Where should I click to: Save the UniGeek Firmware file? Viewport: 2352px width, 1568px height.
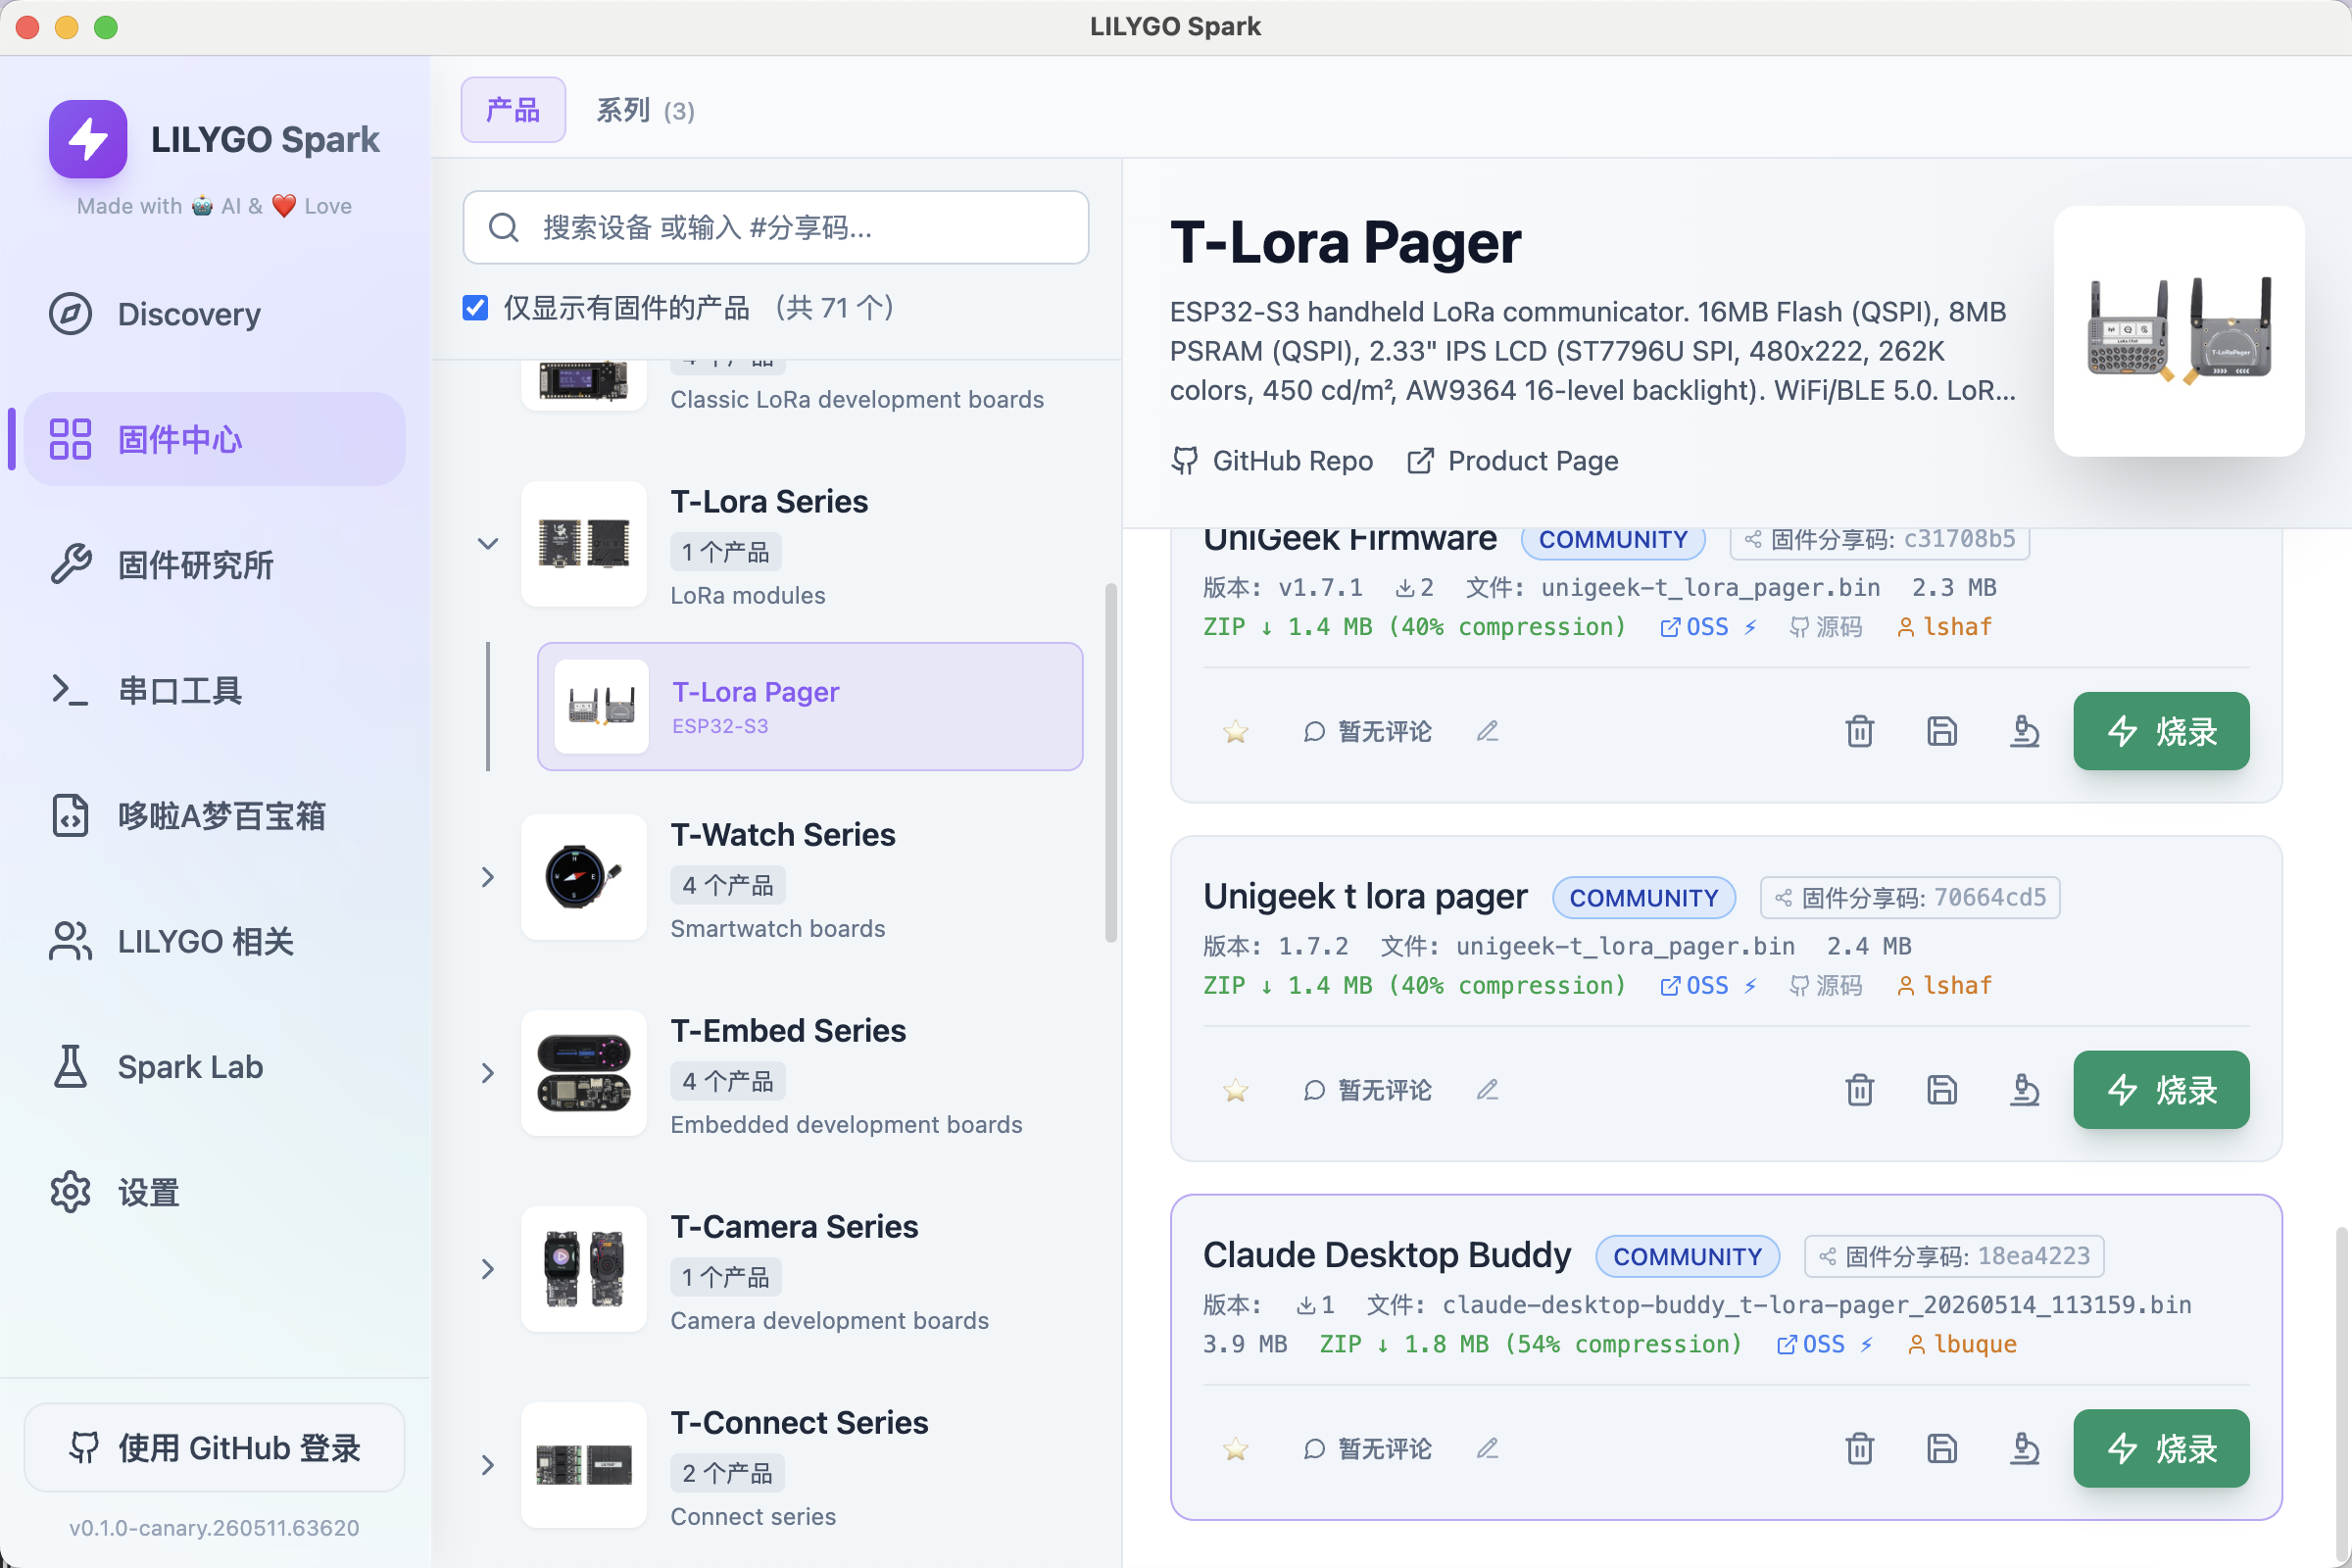point(1942,732)
